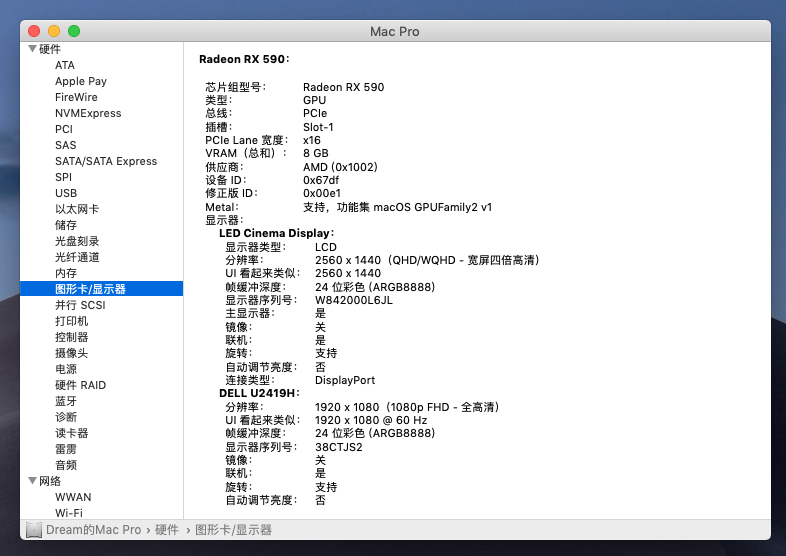
Task: Click the 网络 category label
Action: click(50, 481)
